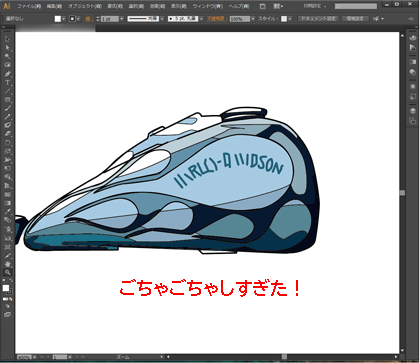Click the vertical scrollbar up arrow
The image size is (420, 363).
point(402,35)
